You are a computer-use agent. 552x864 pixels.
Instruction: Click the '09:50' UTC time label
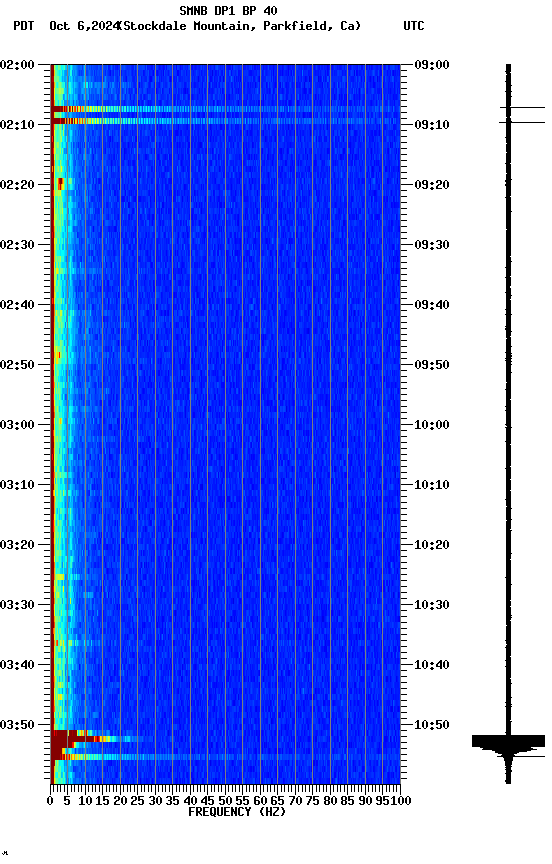click(432, 365)
